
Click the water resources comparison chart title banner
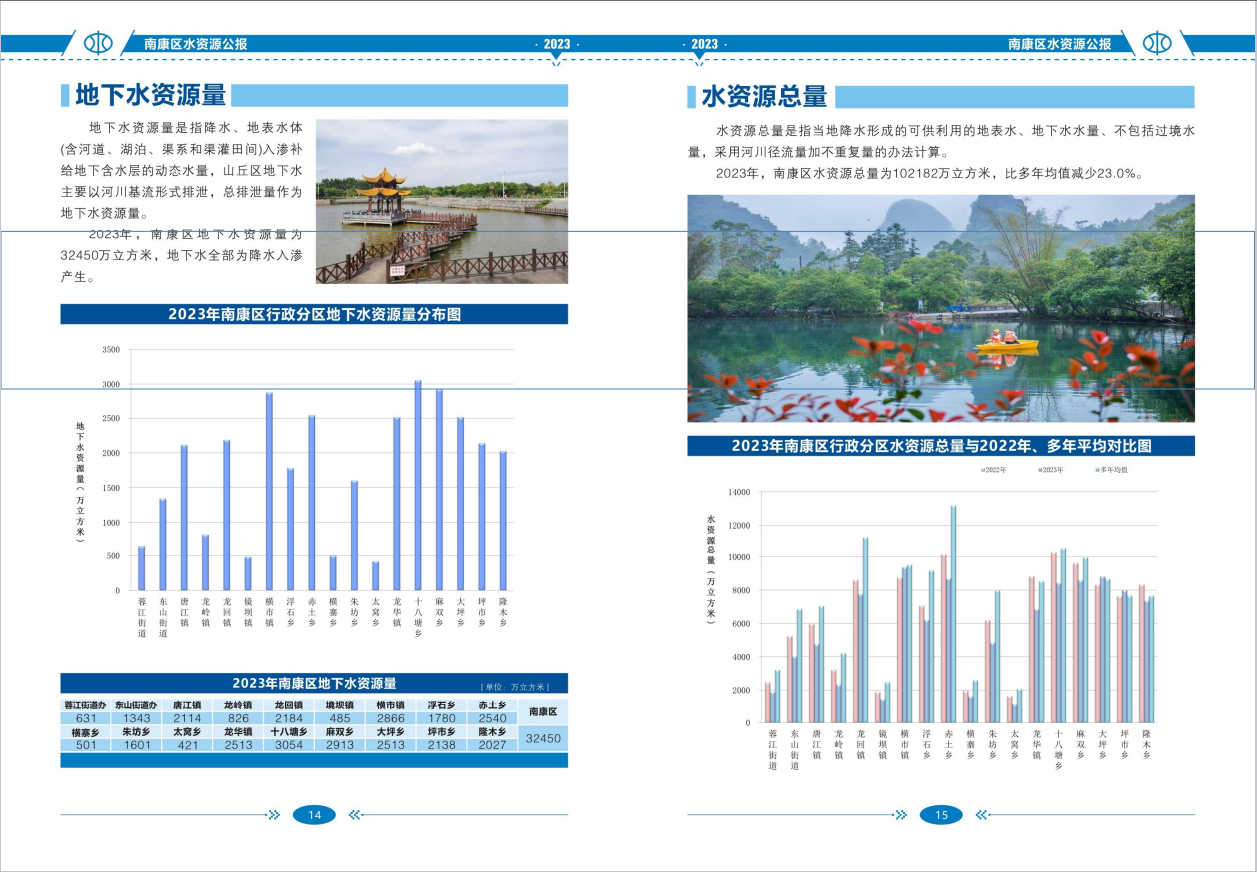(940, 446)
